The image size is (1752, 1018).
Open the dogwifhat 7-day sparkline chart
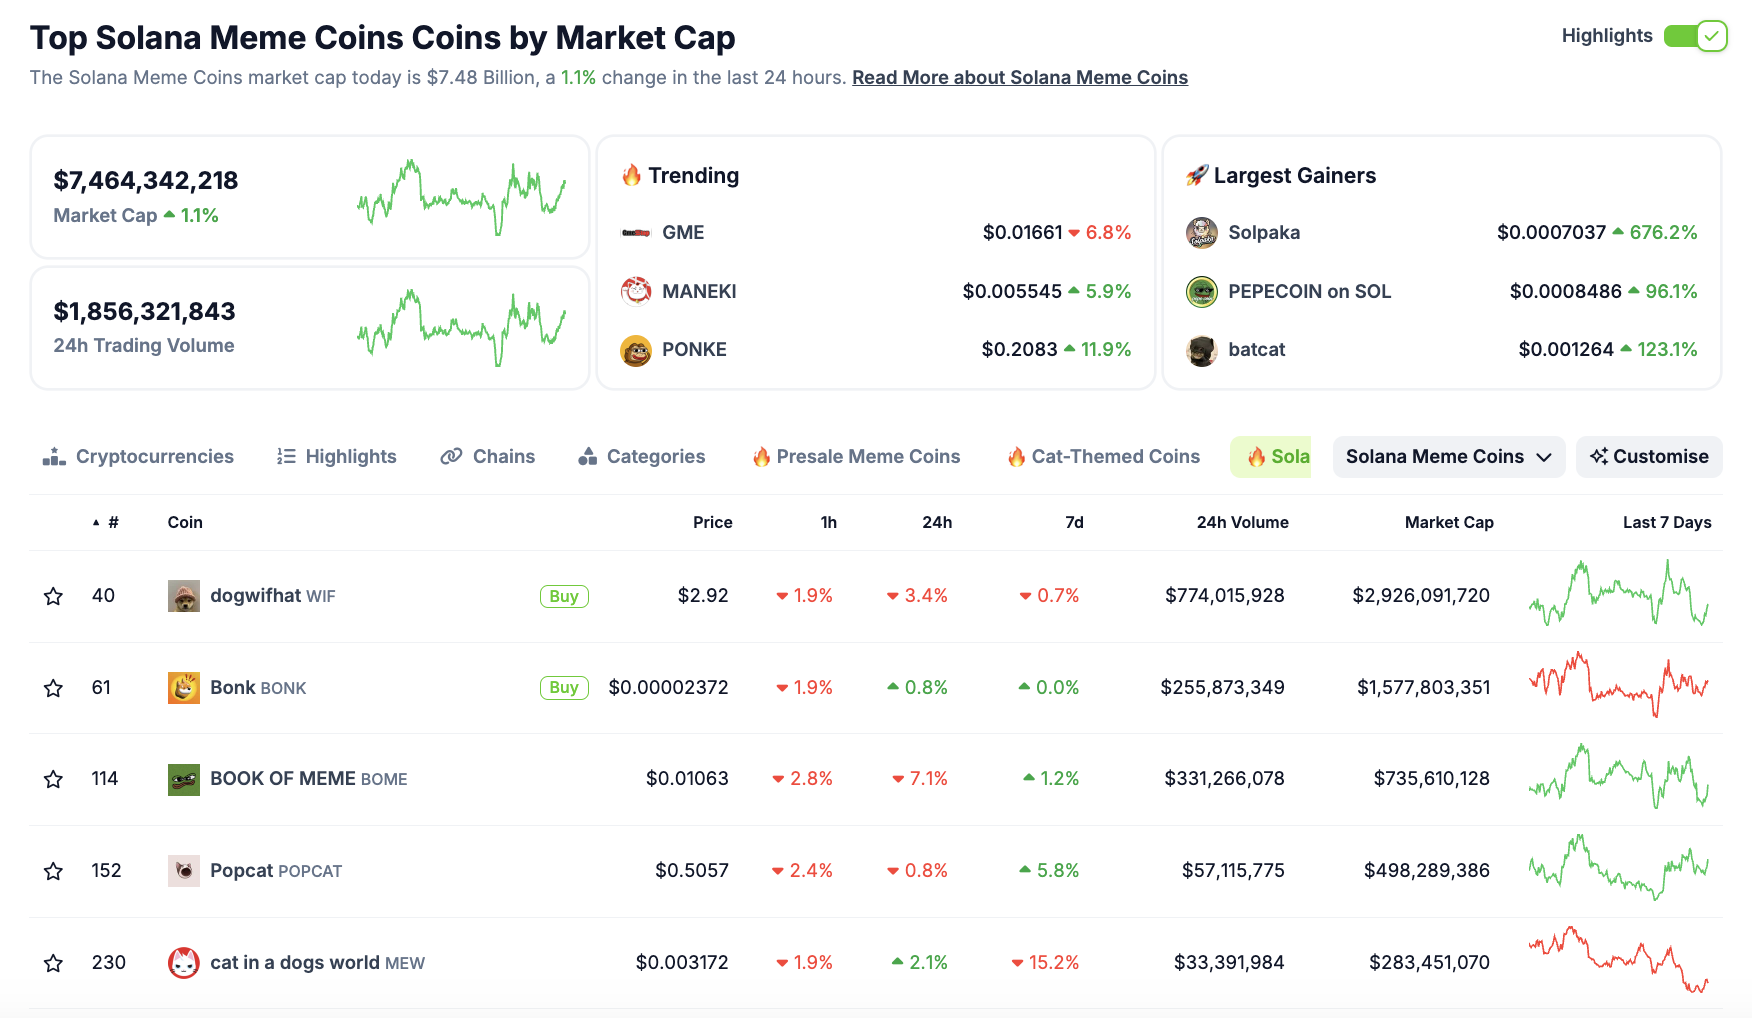tap(1618, 595)
